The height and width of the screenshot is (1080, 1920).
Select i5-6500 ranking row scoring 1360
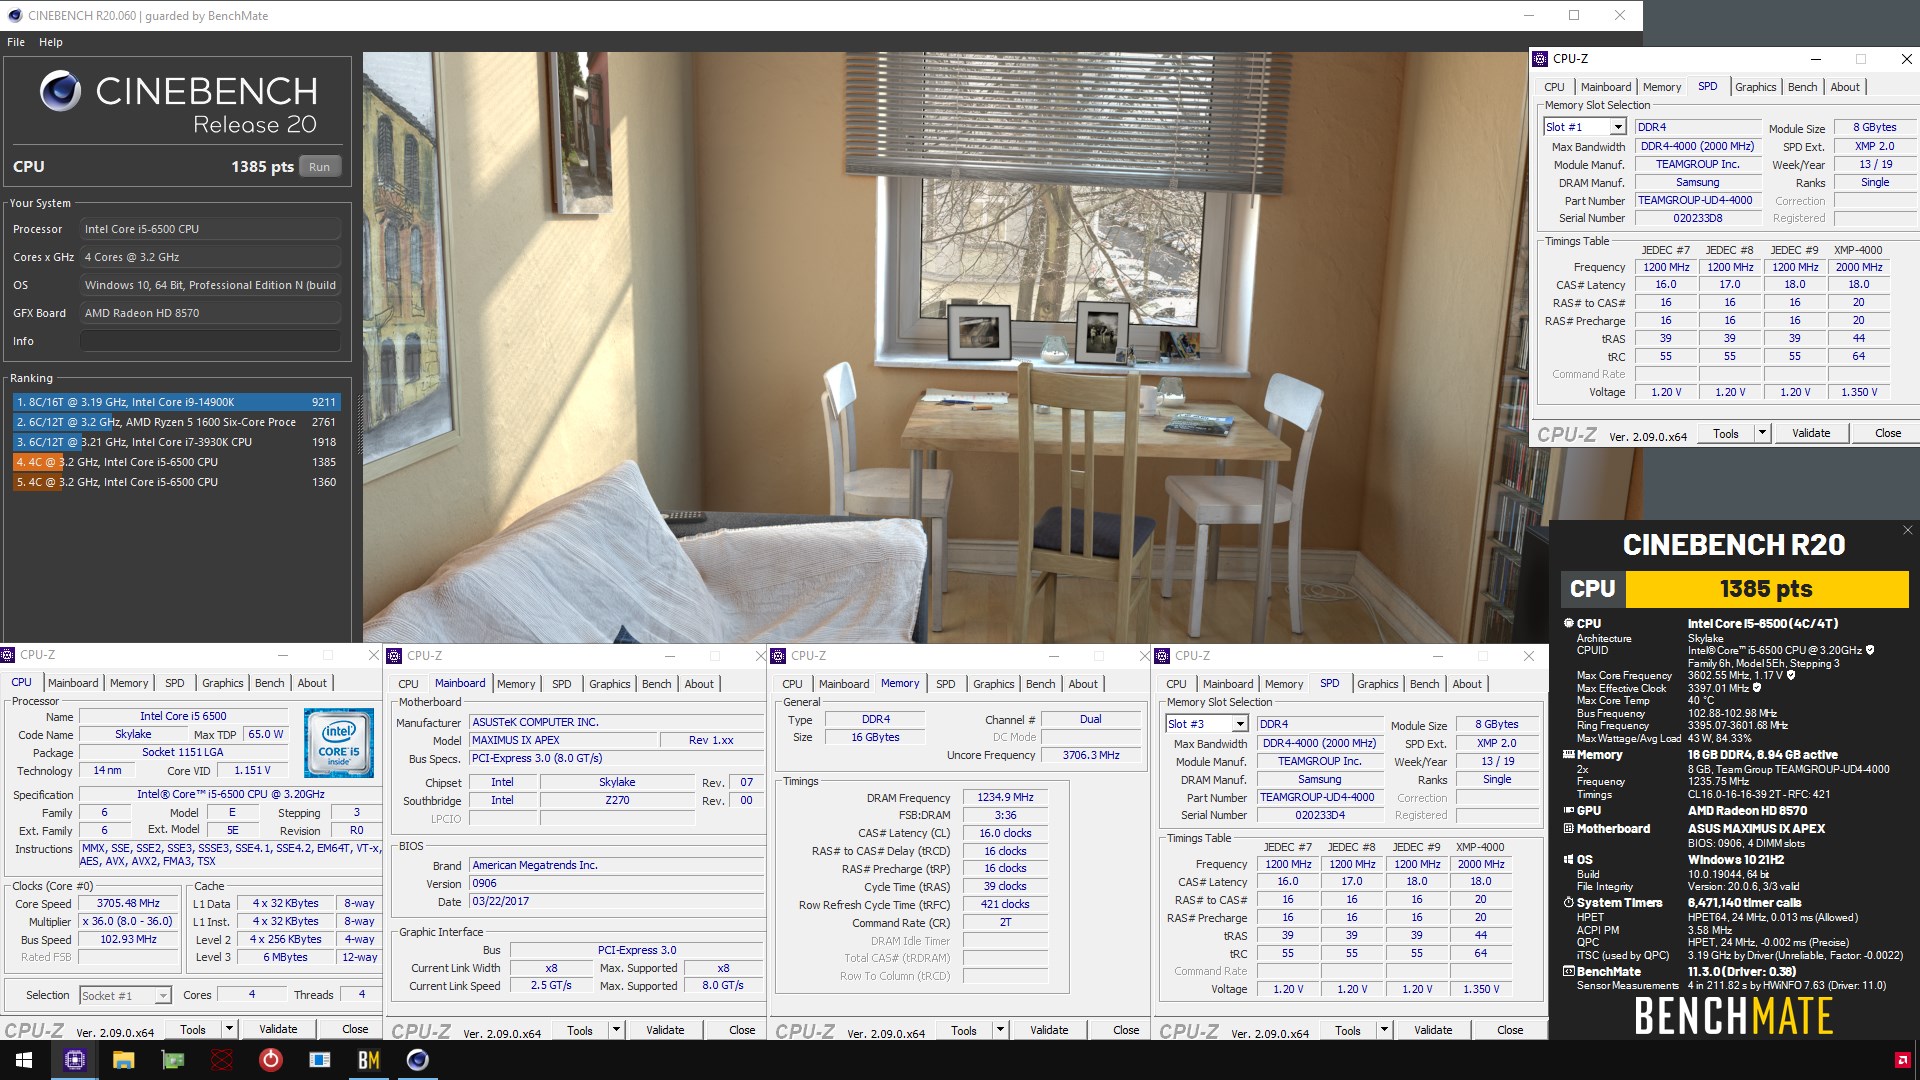click(176, 482)
